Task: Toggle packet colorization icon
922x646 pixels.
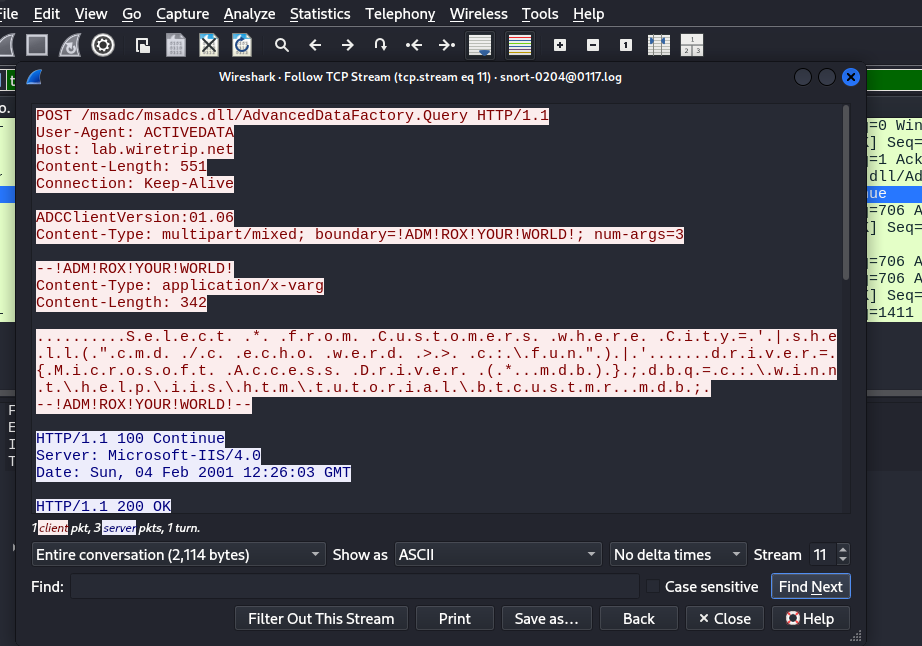Action: pyautogui.click(x=520, y=45)
